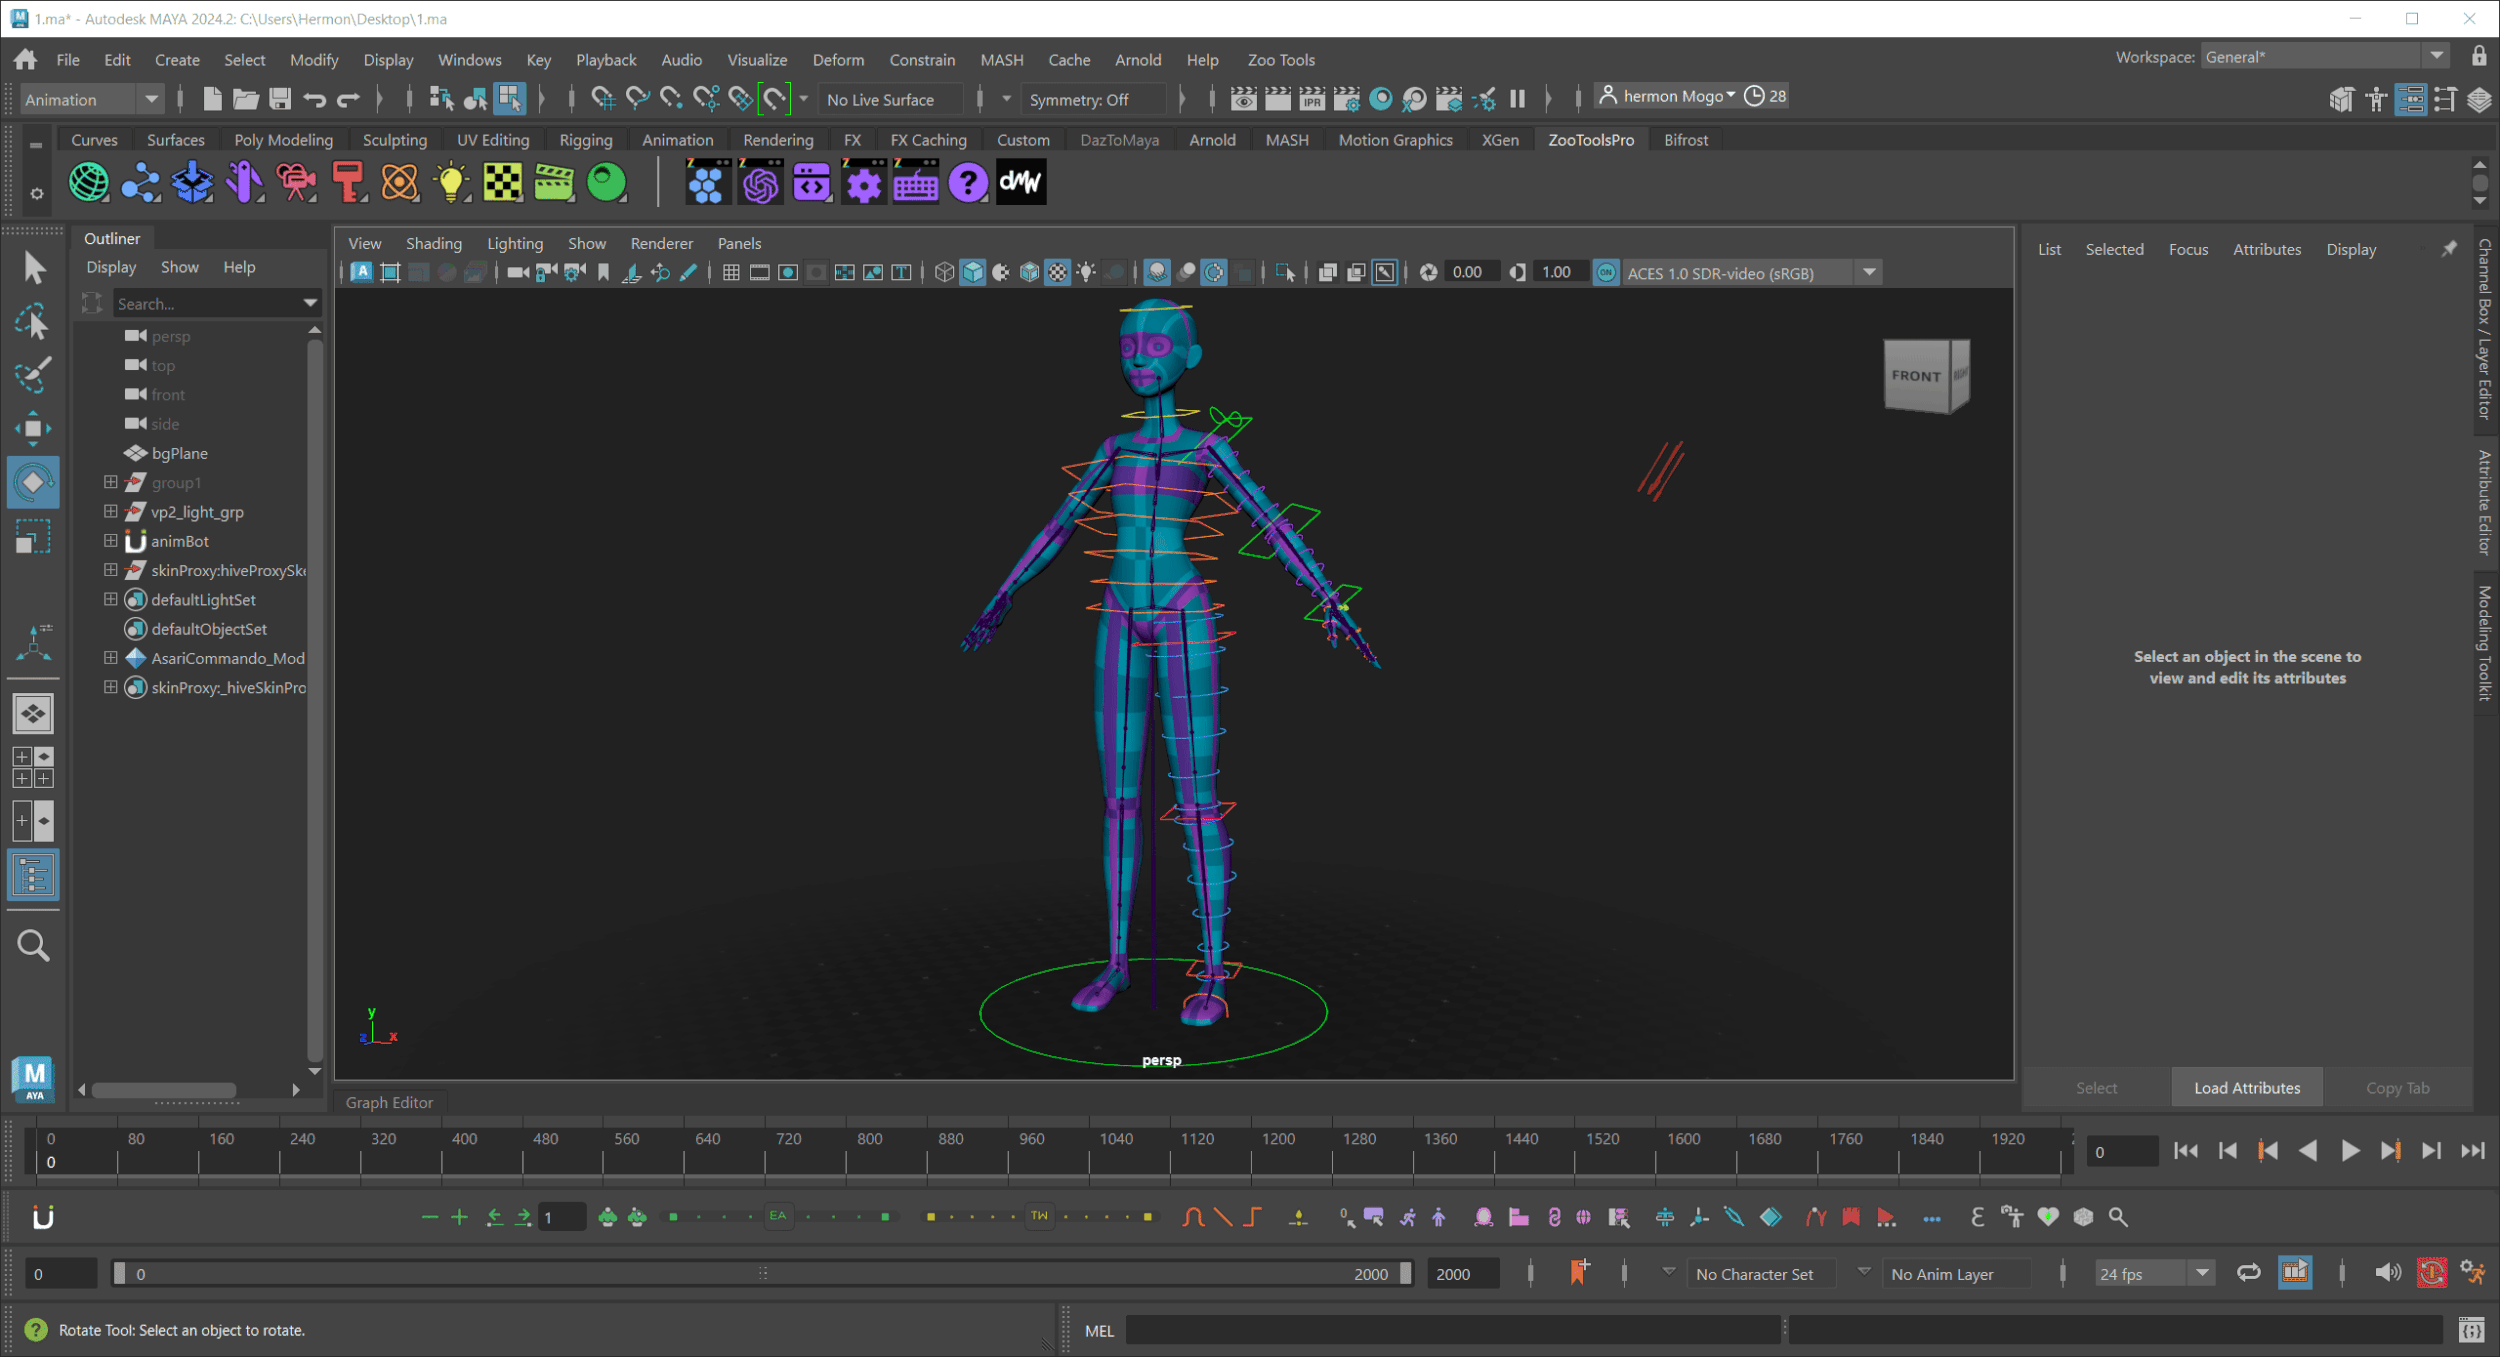Select the keyboard hotkeys icon on shelf
The width and height of the screenshot is (2500, 1357).
915,182
